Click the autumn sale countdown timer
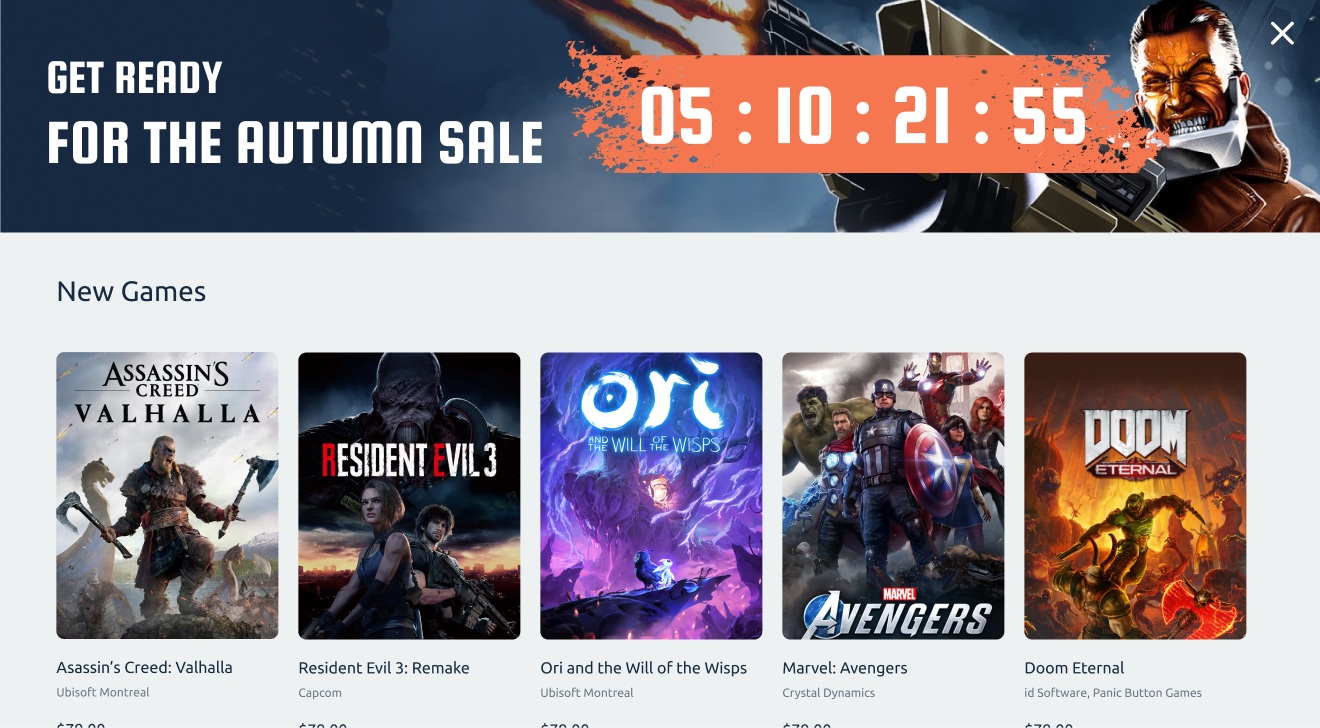The image size is (1320, 728). tap(862, 116)
